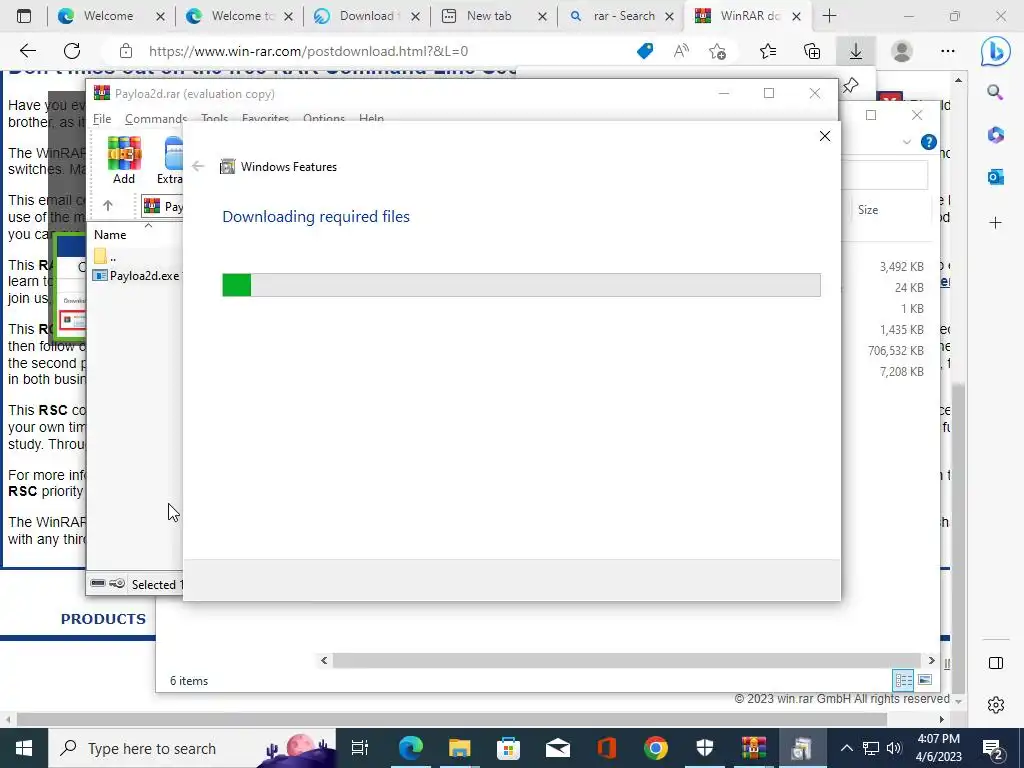1024x768 pixels.
Task: Open Edge Settings and more menu
Action: click(x=948, y=51)
